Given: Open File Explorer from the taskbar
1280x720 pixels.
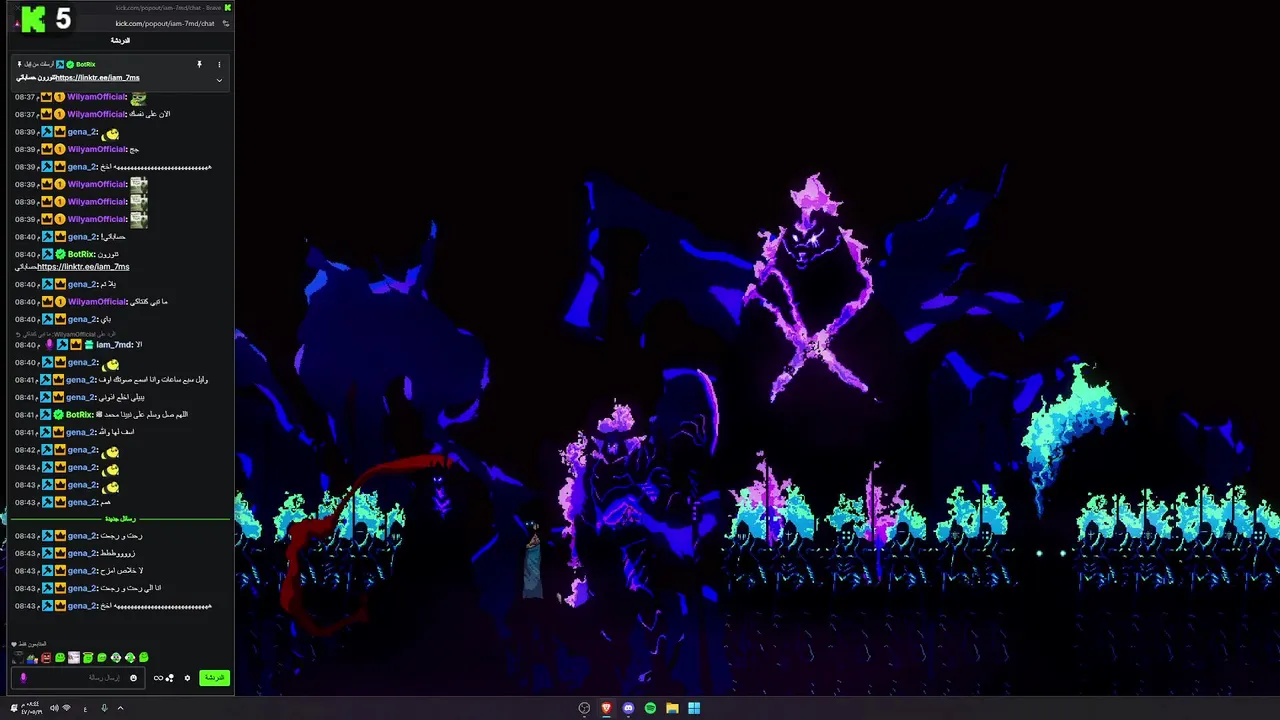Looking at the screenshot, I should pyautogui.click(x=672, y=708).
